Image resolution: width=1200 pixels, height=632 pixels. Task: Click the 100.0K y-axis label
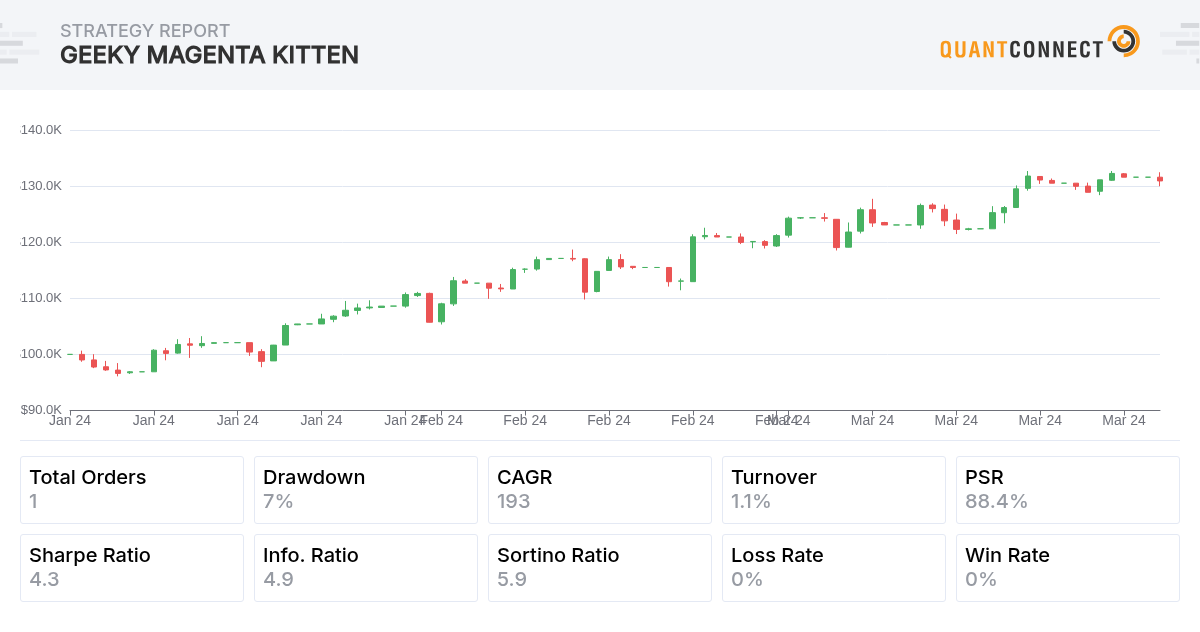click(x=41, y=354)
